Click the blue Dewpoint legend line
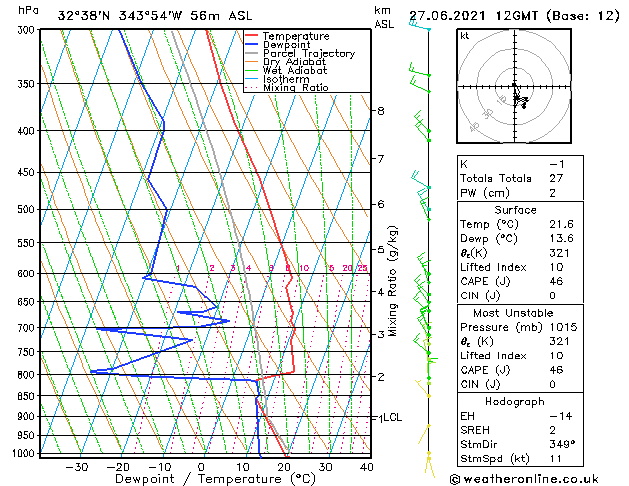The height and width of the screenshot is (486, 629). (x=251, y=45)
